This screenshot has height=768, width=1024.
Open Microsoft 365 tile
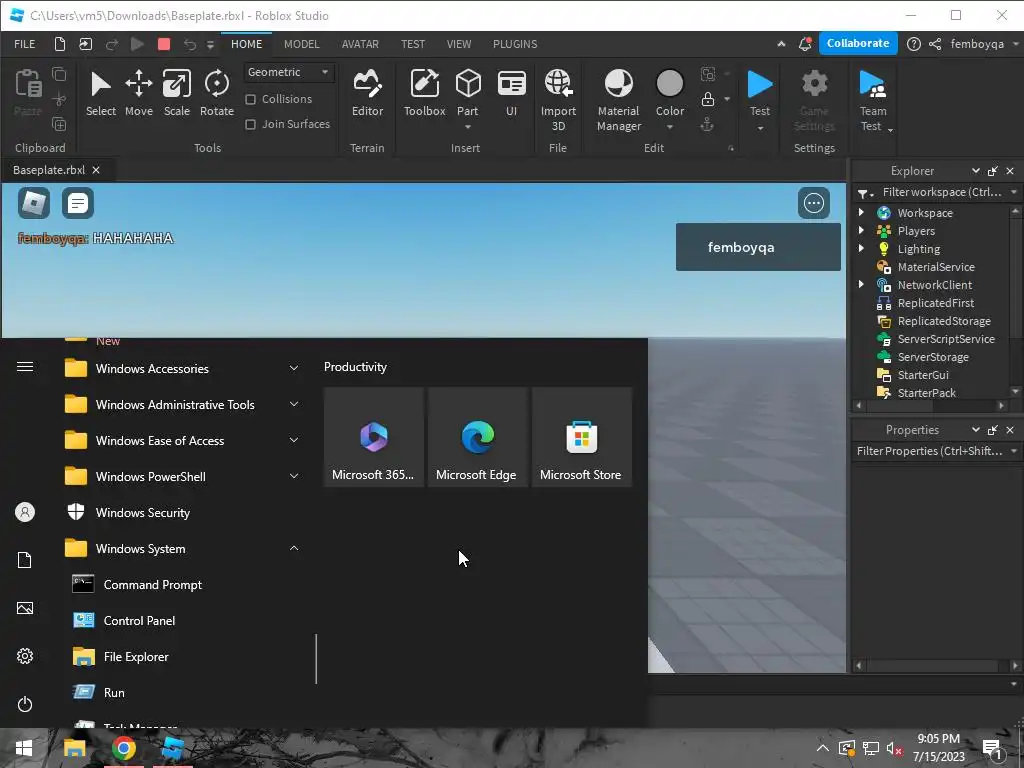pyautogui.click(x=374, y=437)
